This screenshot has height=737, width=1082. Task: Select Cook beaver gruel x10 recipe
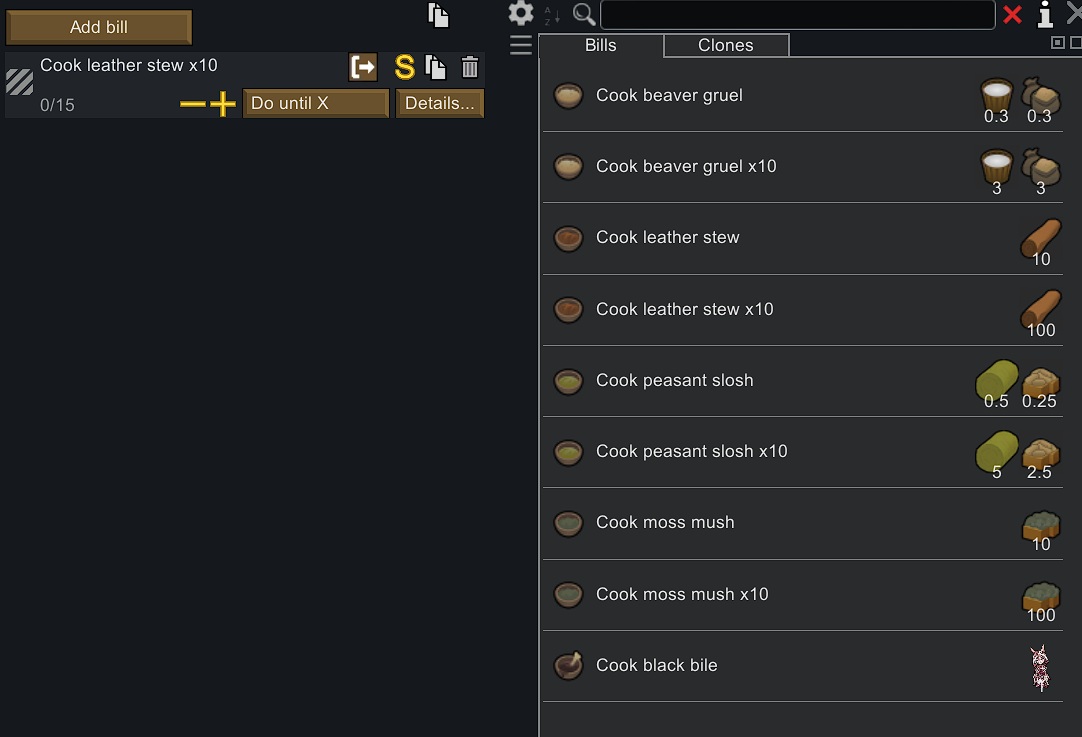803,167
